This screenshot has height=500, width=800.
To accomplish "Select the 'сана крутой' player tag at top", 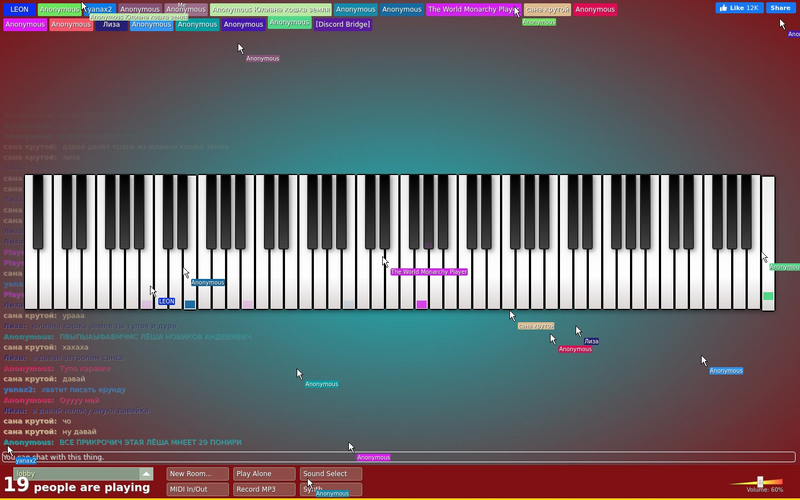I will pos(547,9).
